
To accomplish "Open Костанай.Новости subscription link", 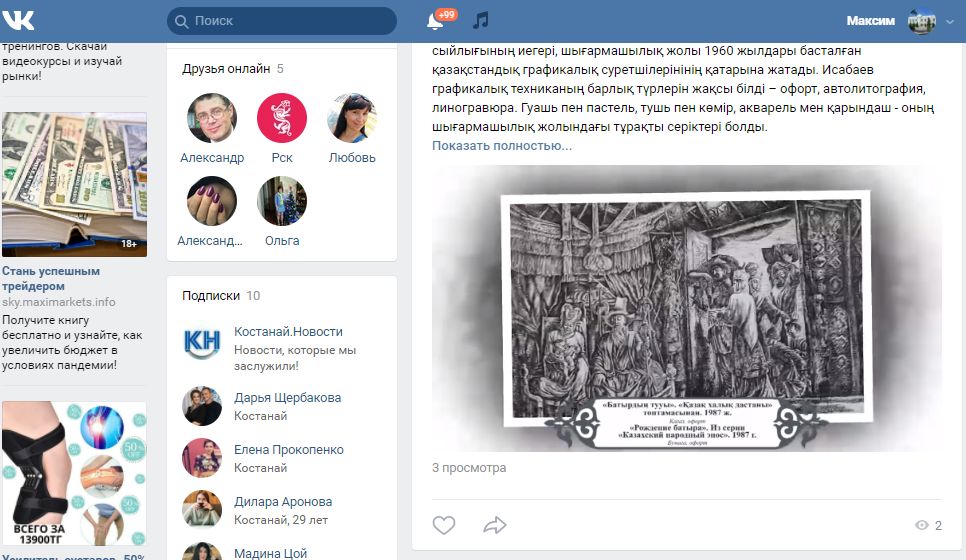I will [x=288, y=331].
